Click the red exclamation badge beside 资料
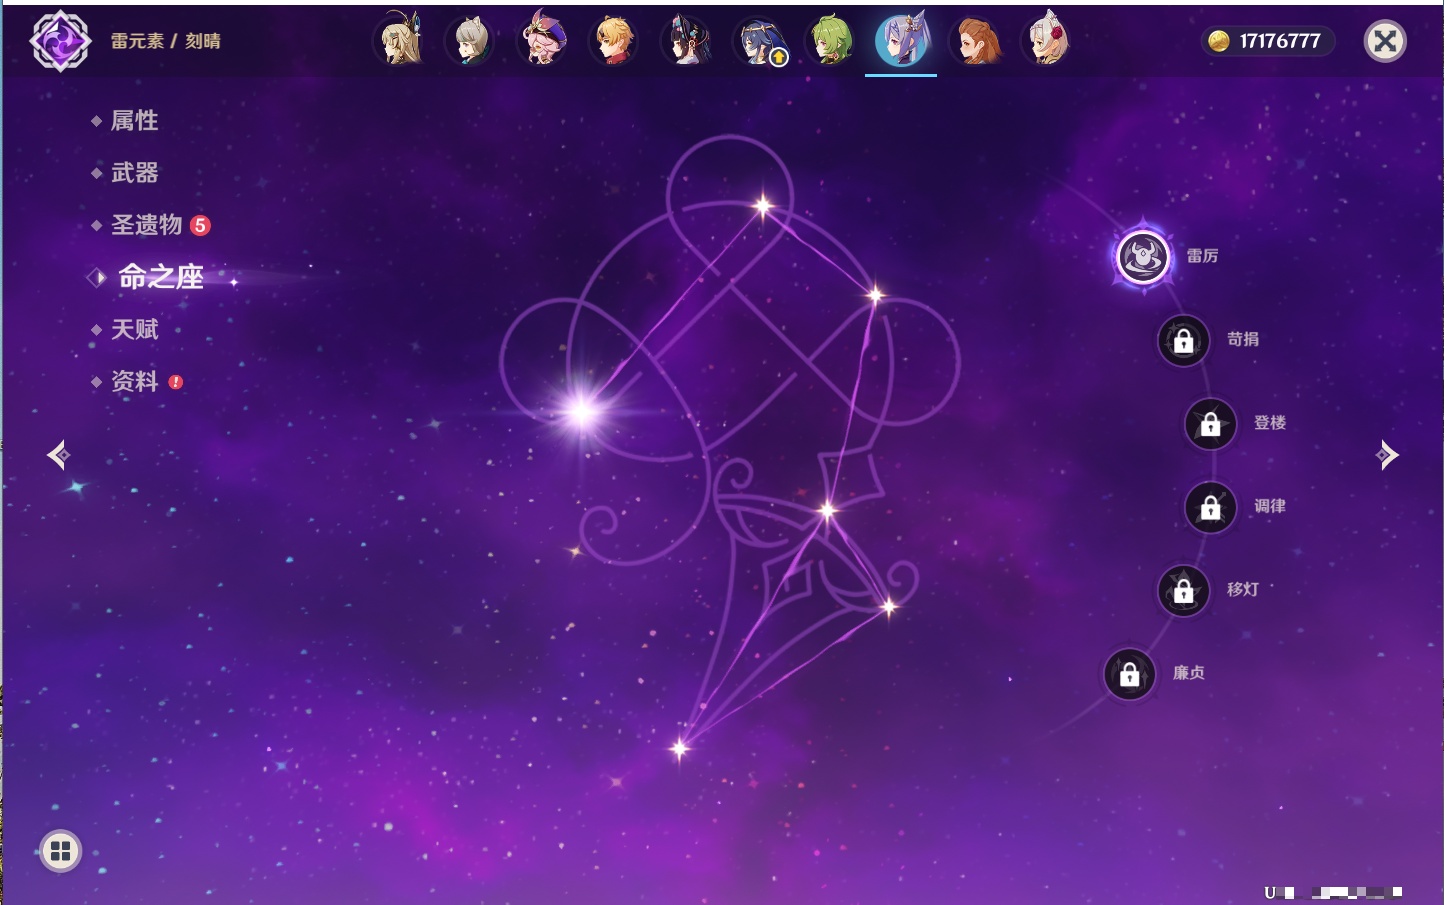The image size is (1444, 905). [176, 382]
